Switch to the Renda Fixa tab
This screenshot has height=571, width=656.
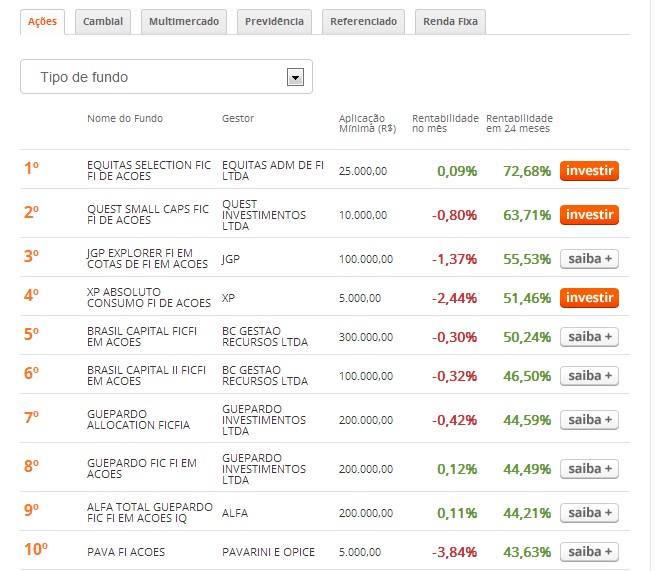450,22
